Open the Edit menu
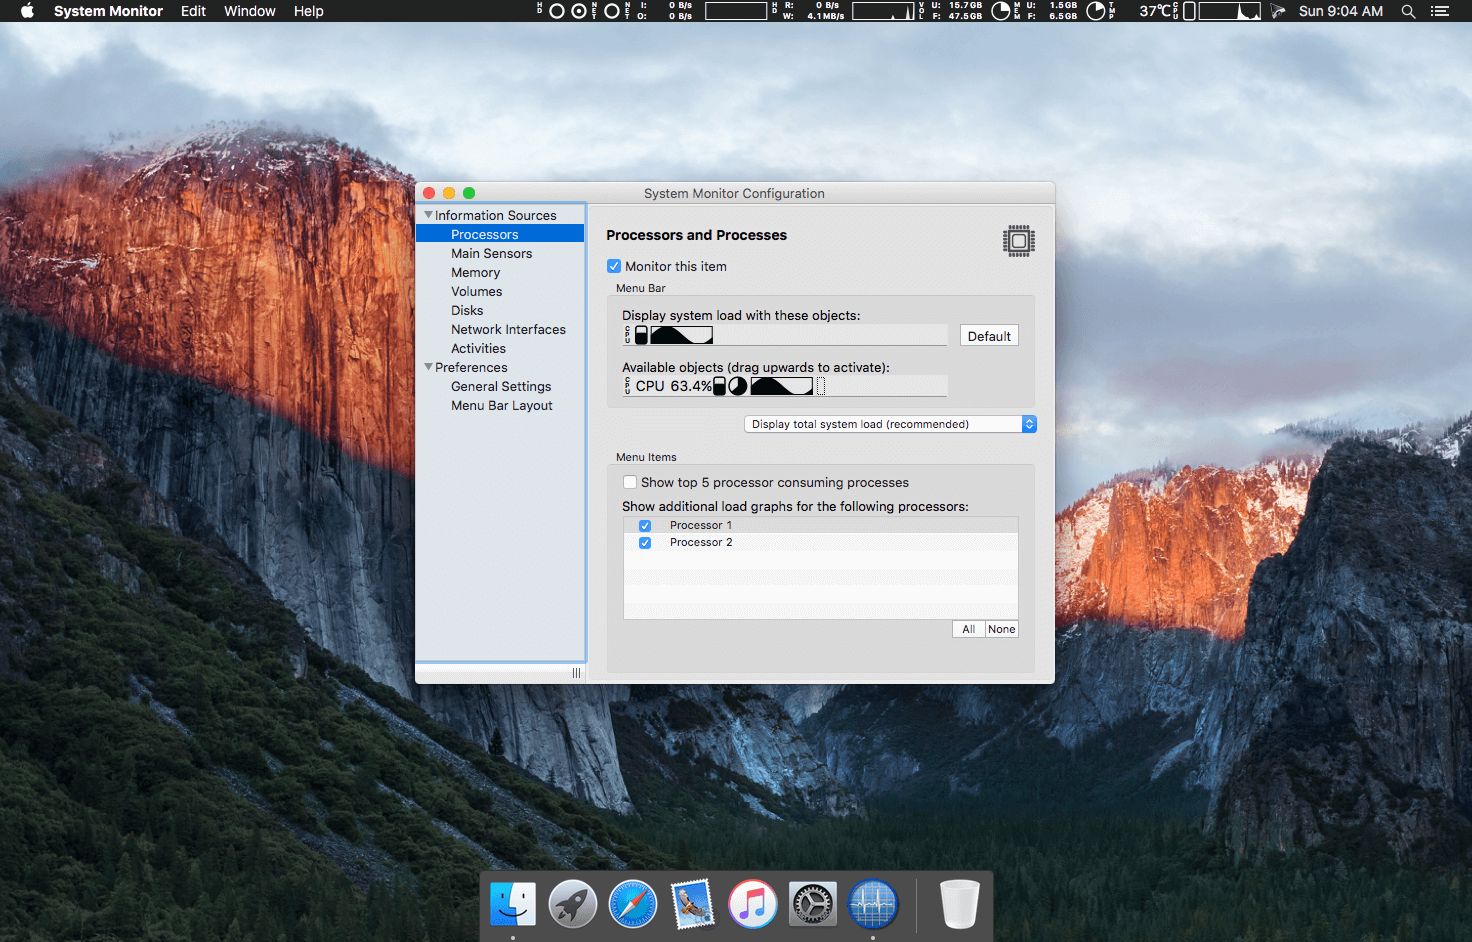Image resolution: width=1472 pixels, height=942 pixels. [x=193, y=11]
